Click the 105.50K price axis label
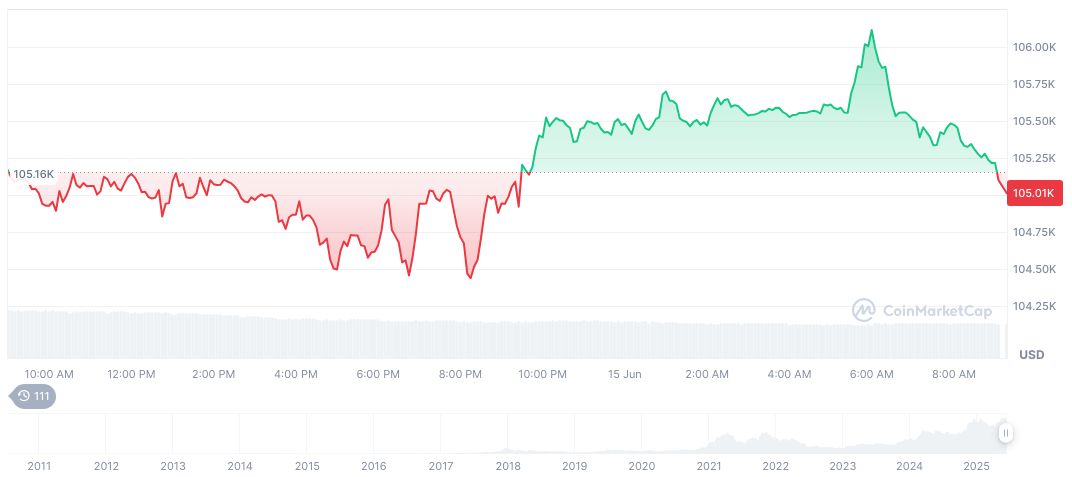 click(1035, 121)
